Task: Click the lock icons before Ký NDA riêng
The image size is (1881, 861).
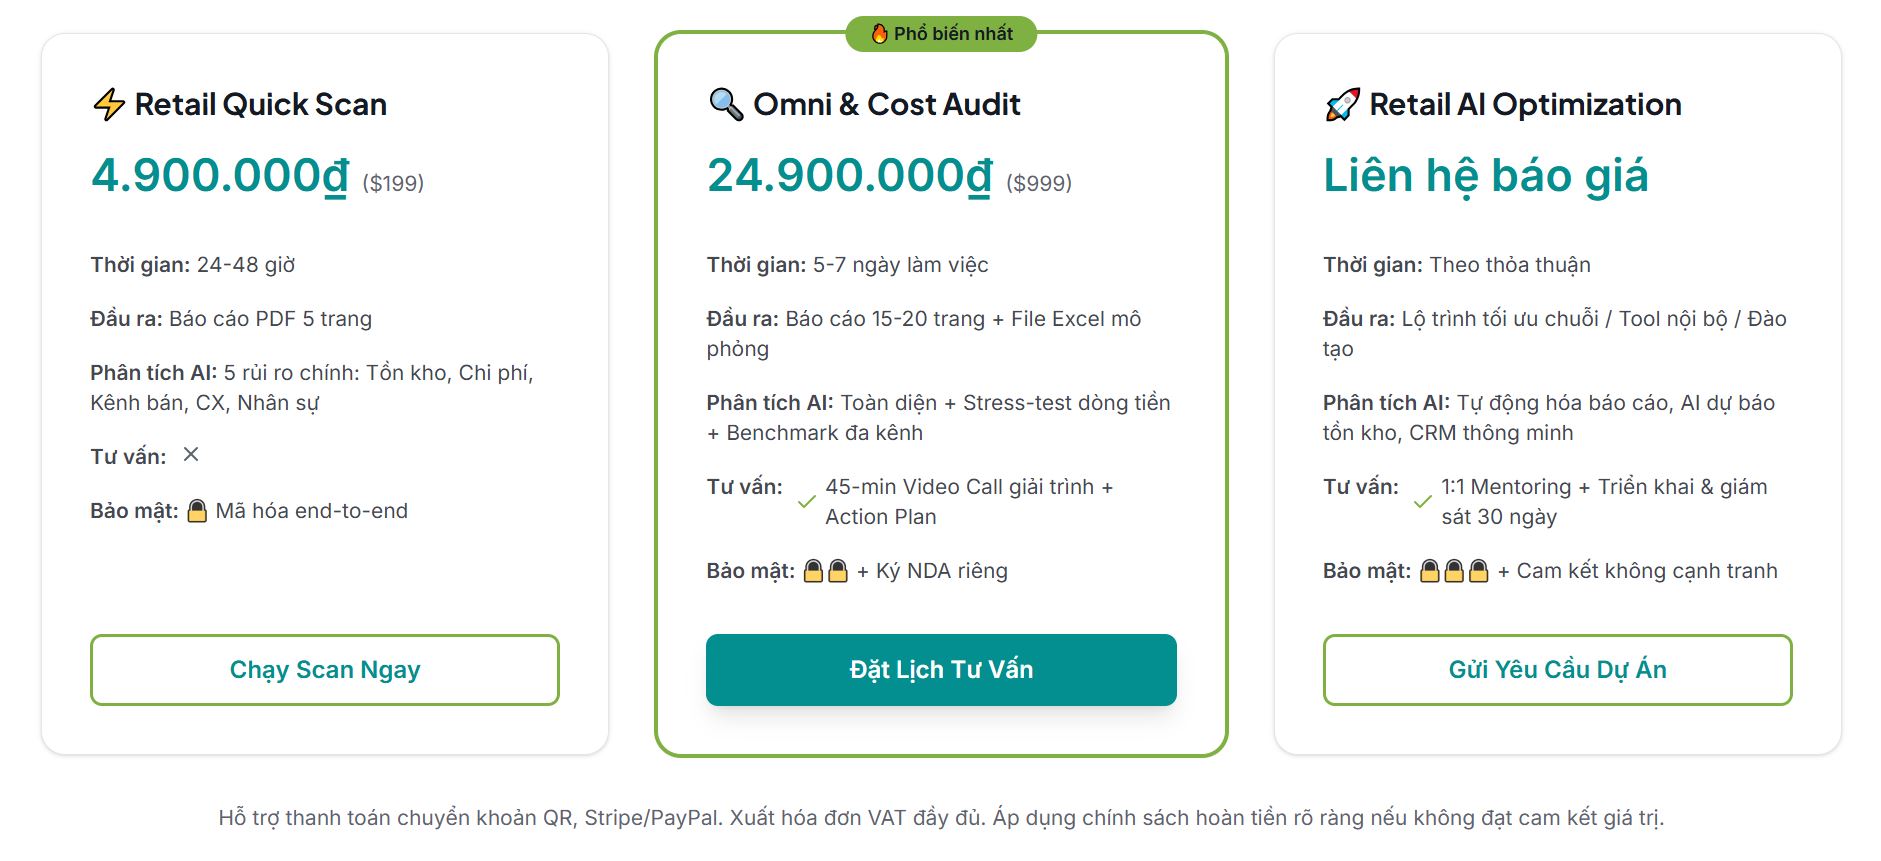Action: 826,571
